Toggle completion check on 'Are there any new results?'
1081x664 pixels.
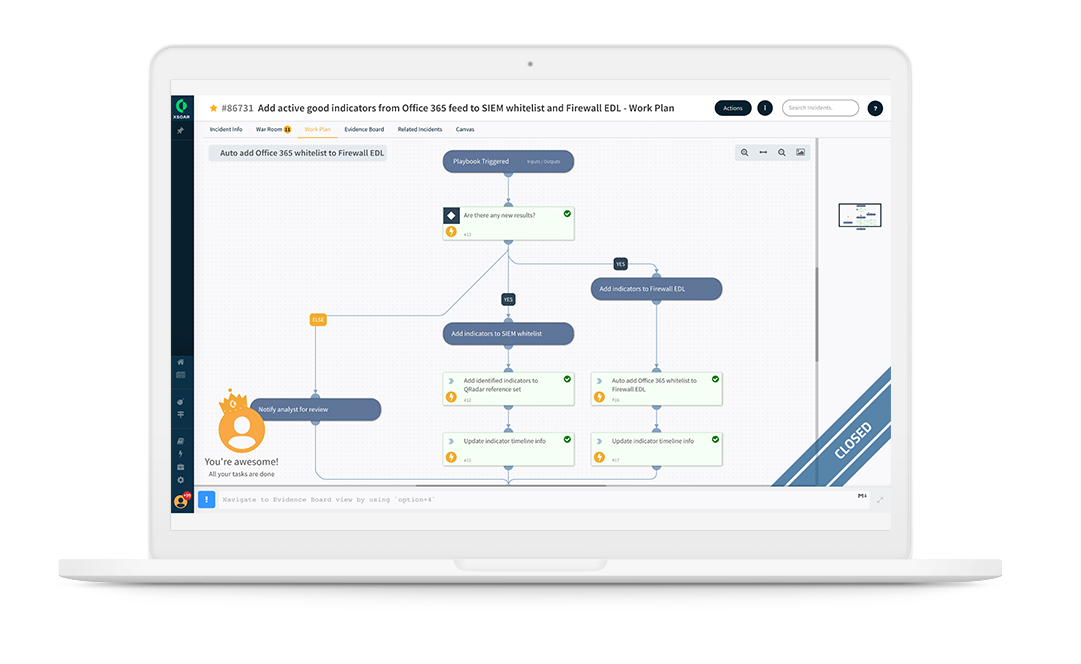pyautogui.click(x=567, y=213)
